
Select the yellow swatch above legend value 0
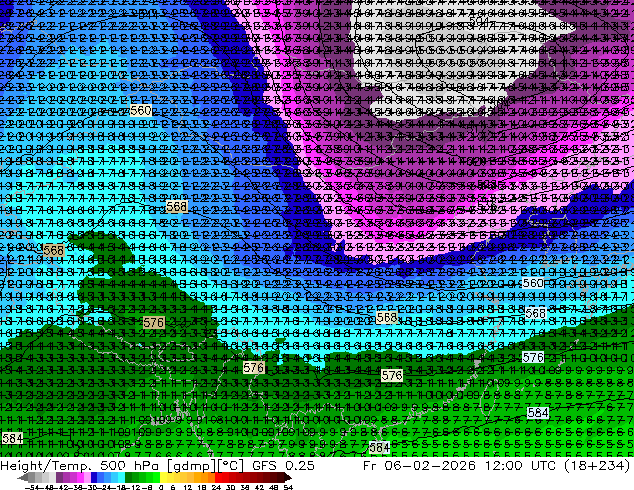163,477
